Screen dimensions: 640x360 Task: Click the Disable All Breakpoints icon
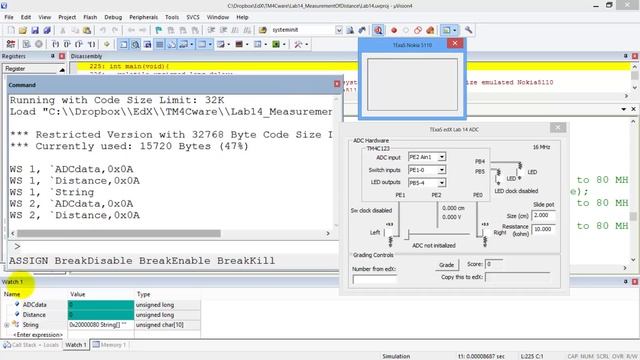[x=418, y=30]
